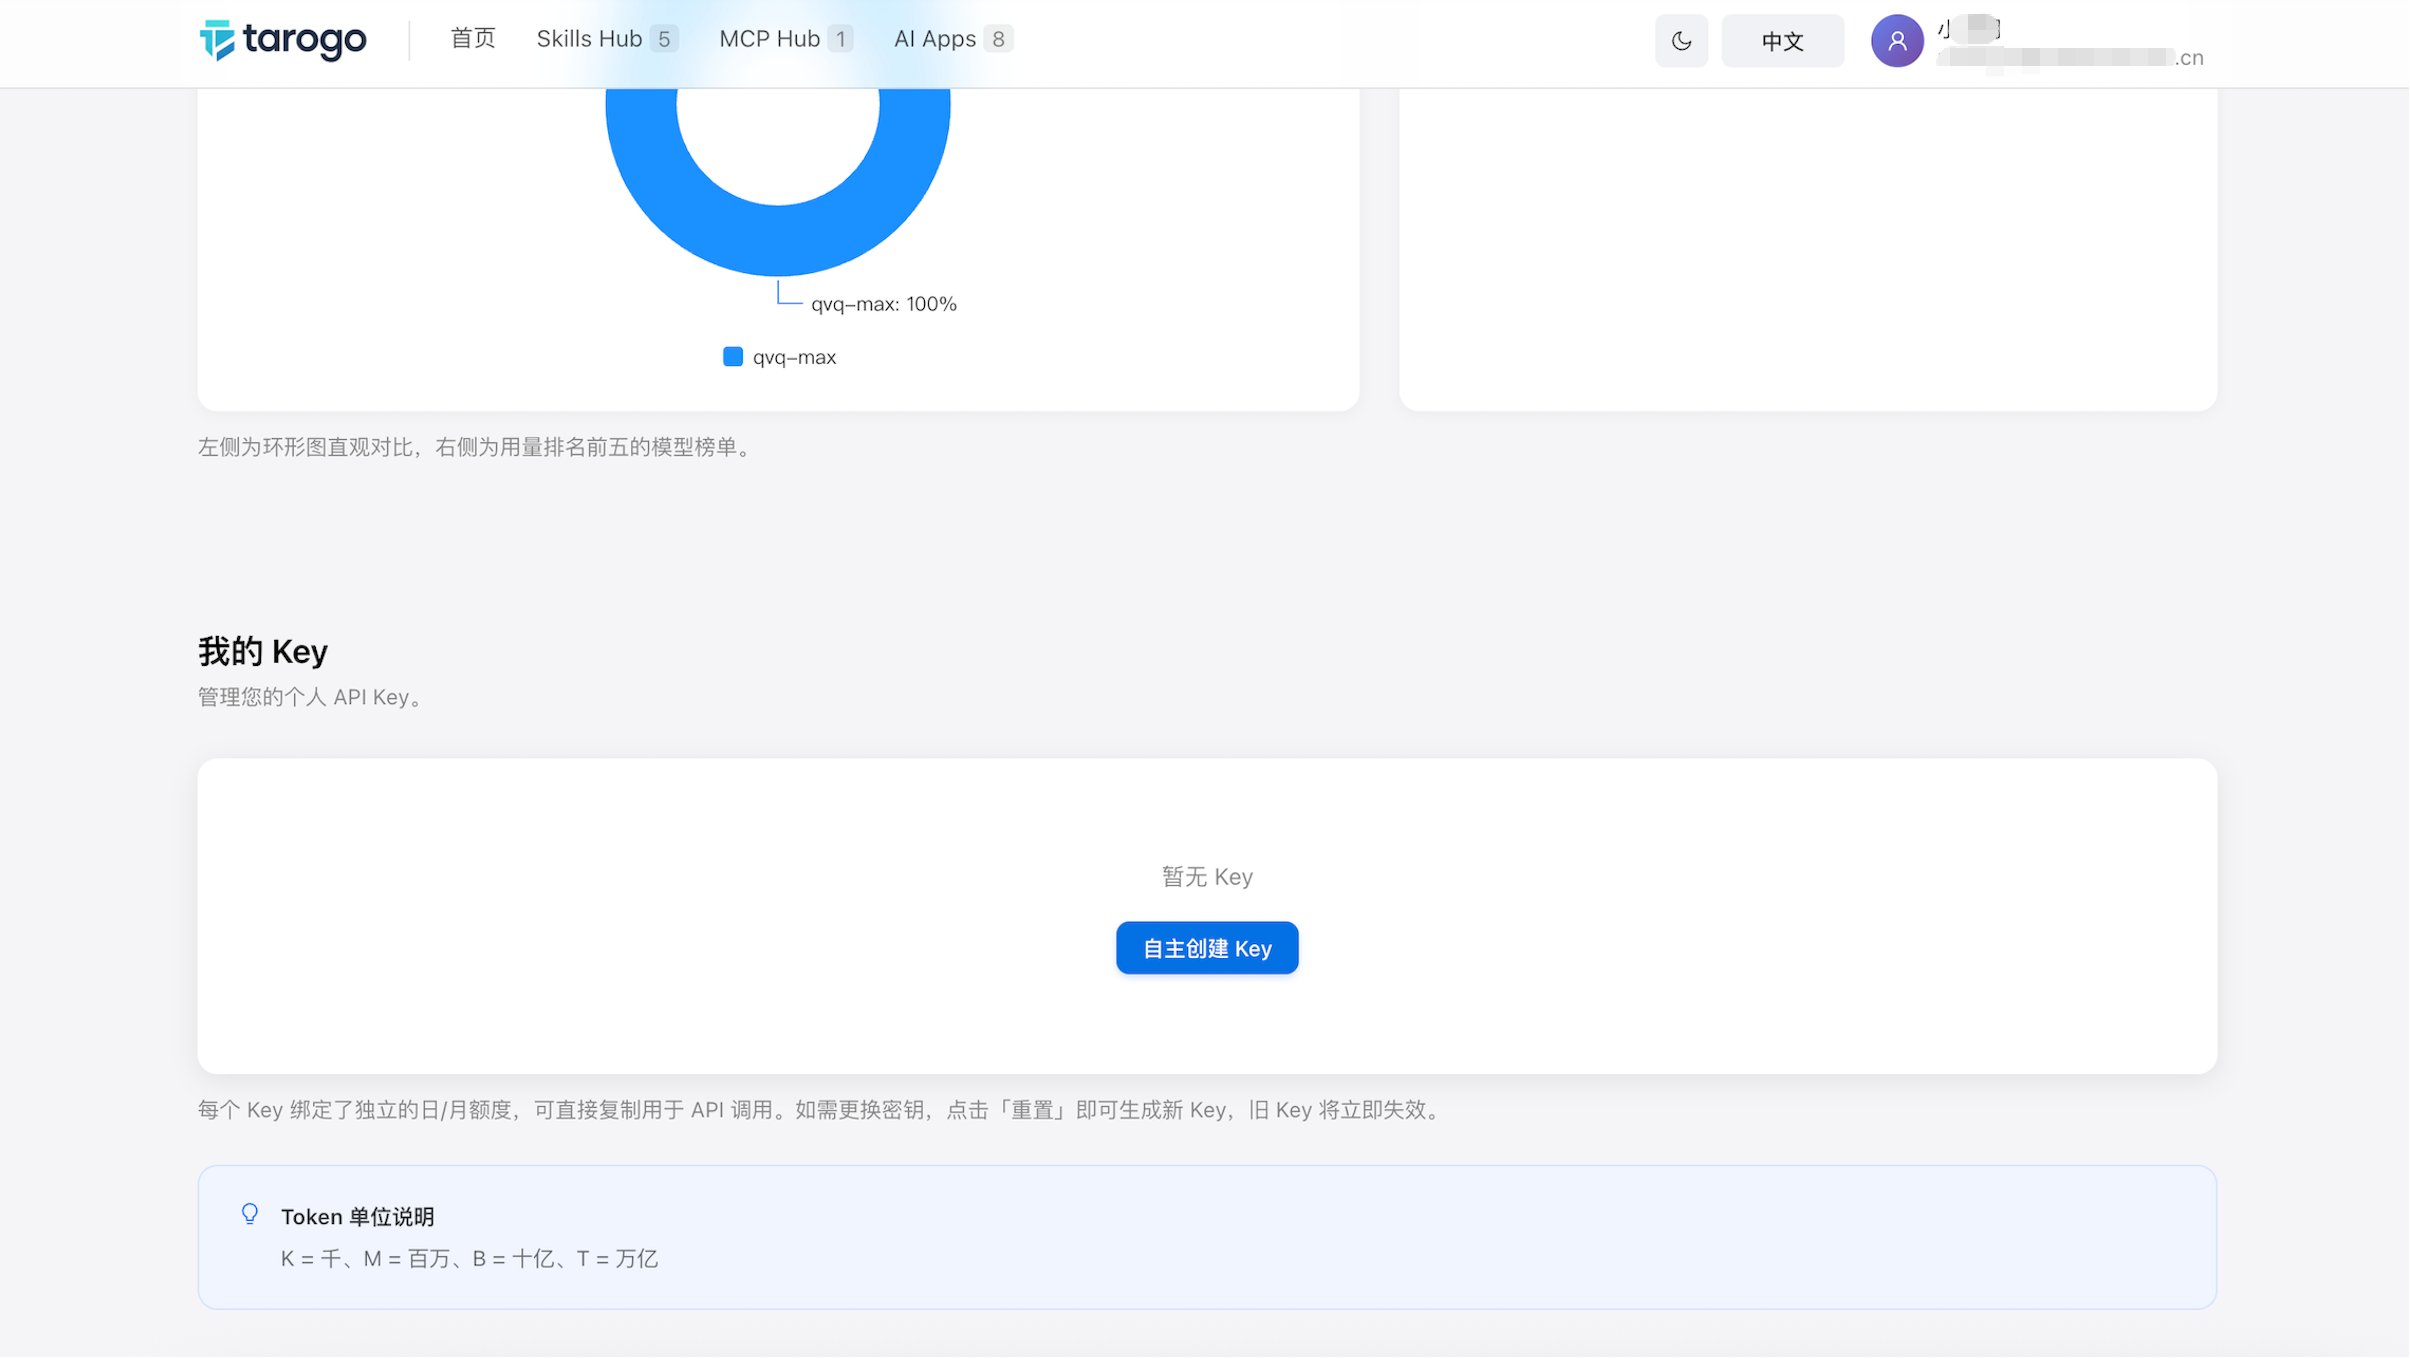
Task: Click the account email ending in .cn
Action: 2070,58
